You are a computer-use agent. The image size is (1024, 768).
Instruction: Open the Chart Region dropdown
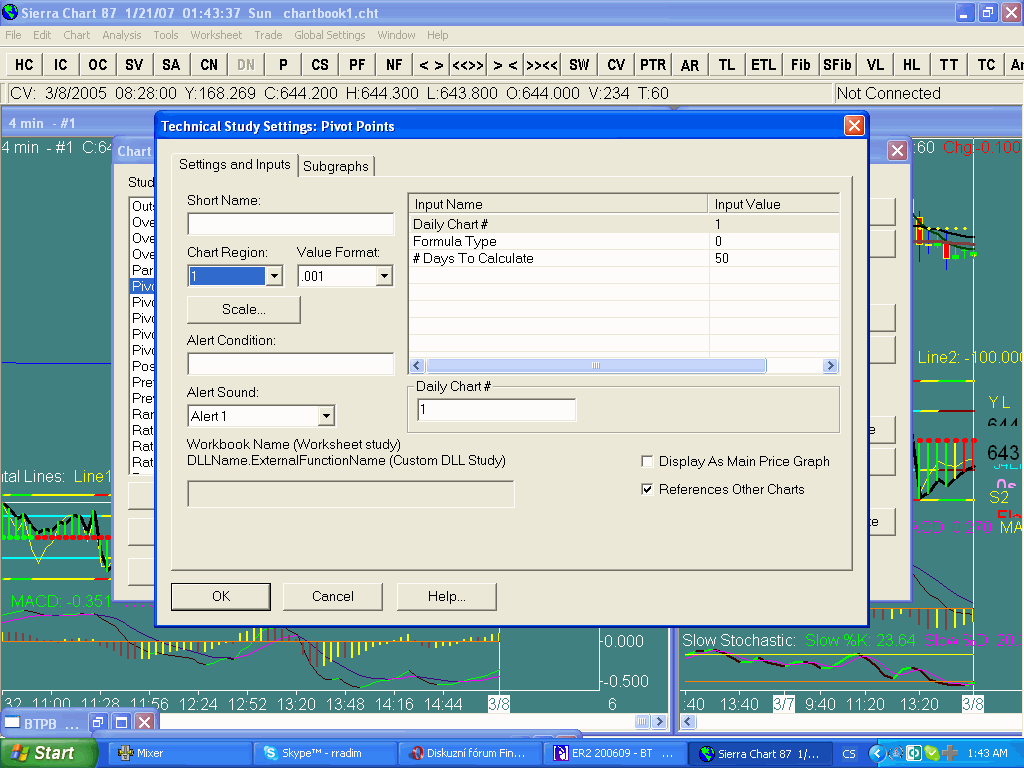pos(274,276)
